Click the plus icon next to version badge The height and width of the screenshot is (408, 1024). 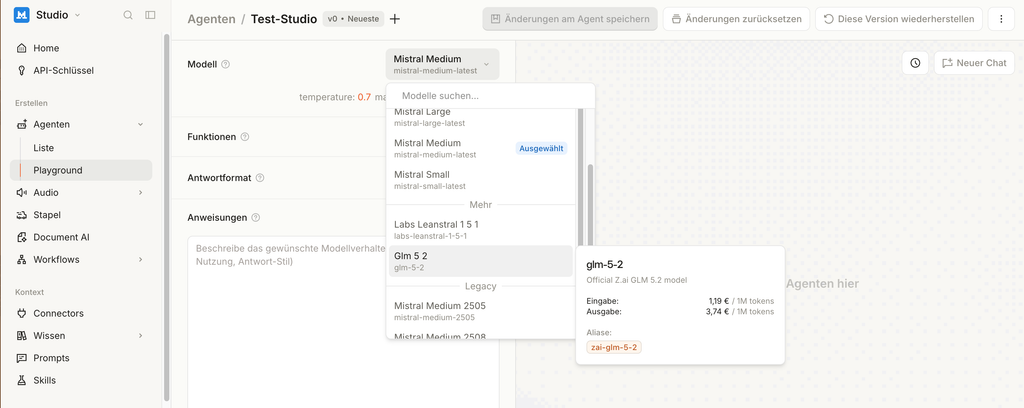pyautogui.click(x=394, y=19)
